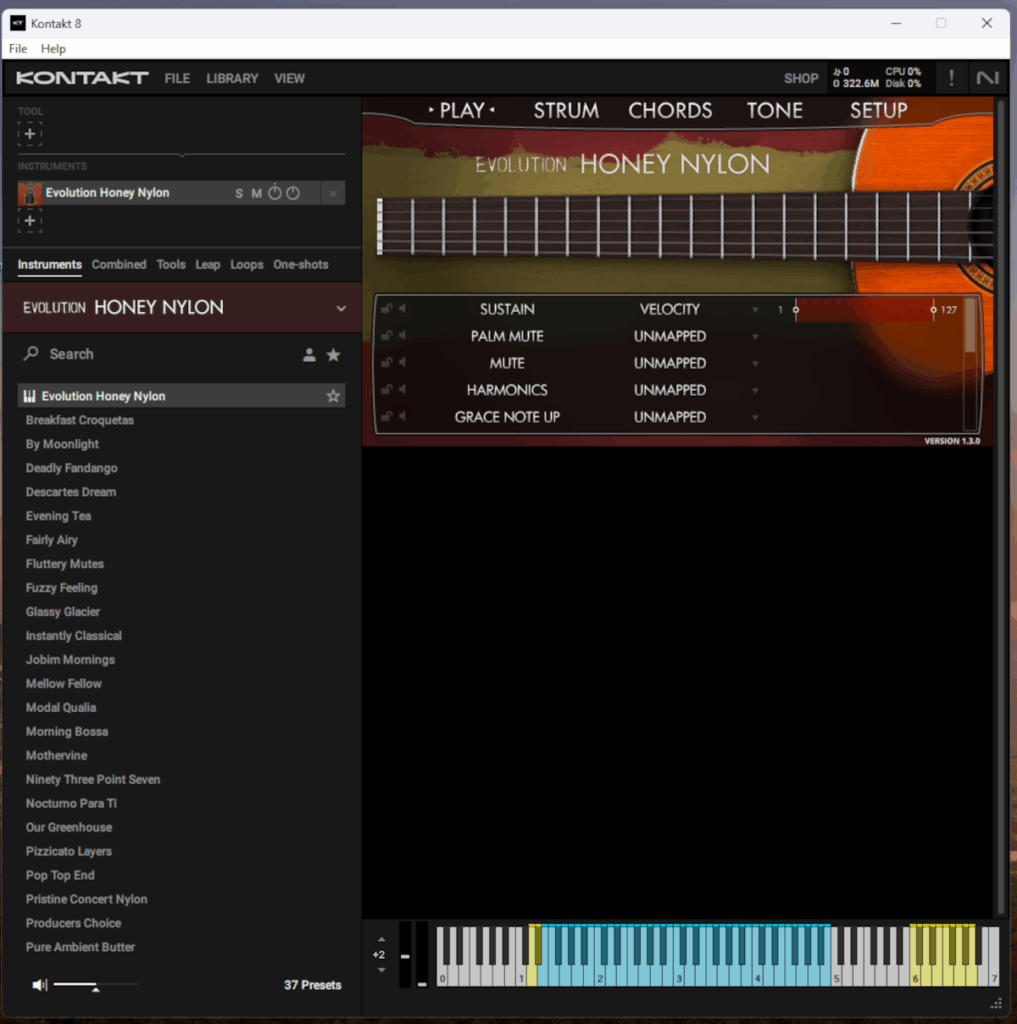Select the PLAY tab
Image resolution: width=1017 pixels, height=1024 pixels.
pyautogui.click(x=462, y=110)
